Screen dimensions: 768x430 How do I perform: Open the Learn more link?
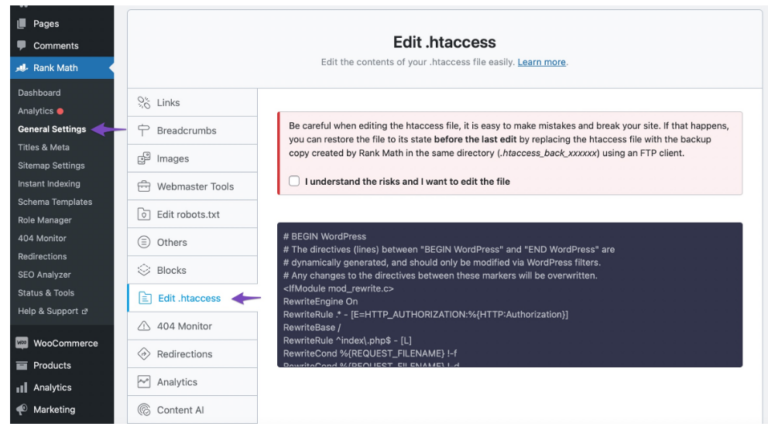(542, 62)
